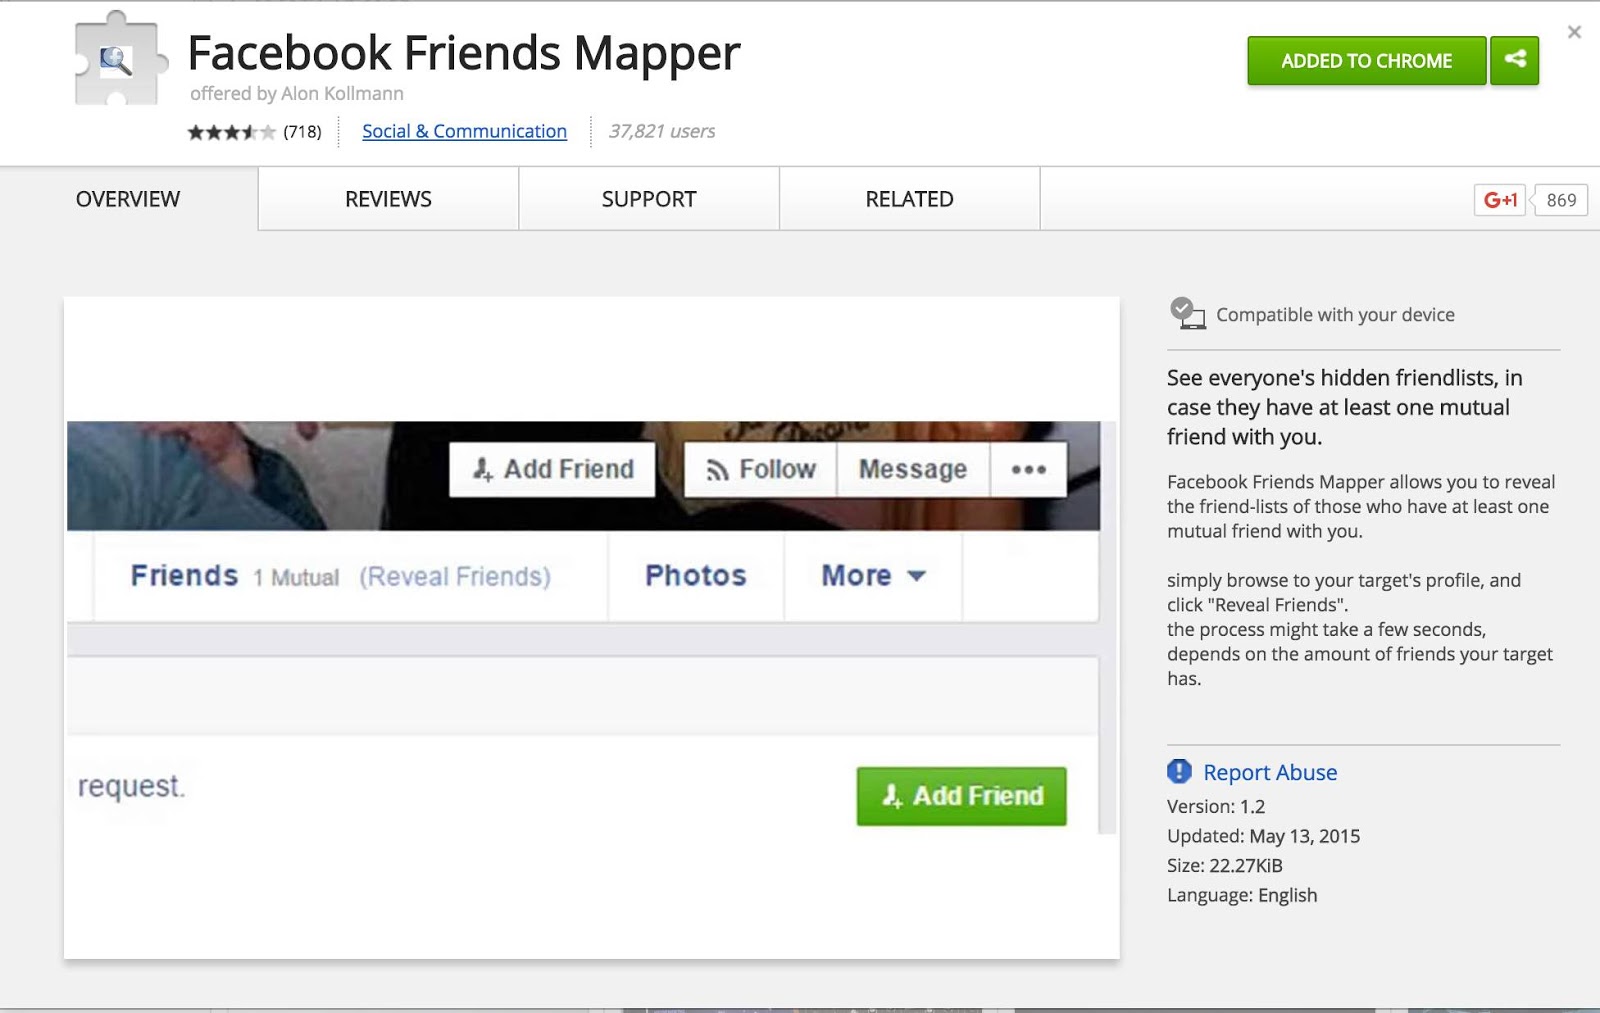Image resolution: width=1600 pixels, height=1013 pixels.
Task: Open the Social & Communication category link
Action: pos(464,131)
